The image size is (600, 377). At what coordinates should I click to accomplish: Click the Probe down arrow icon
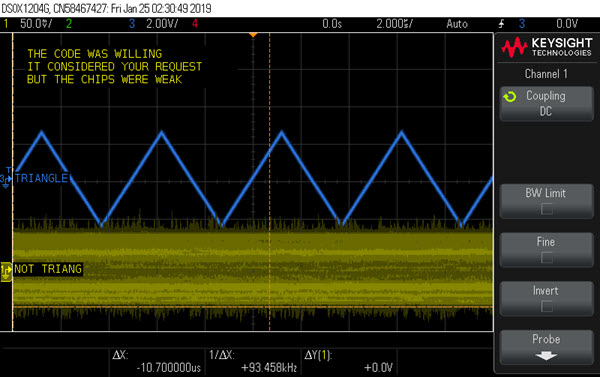(546, 356)
